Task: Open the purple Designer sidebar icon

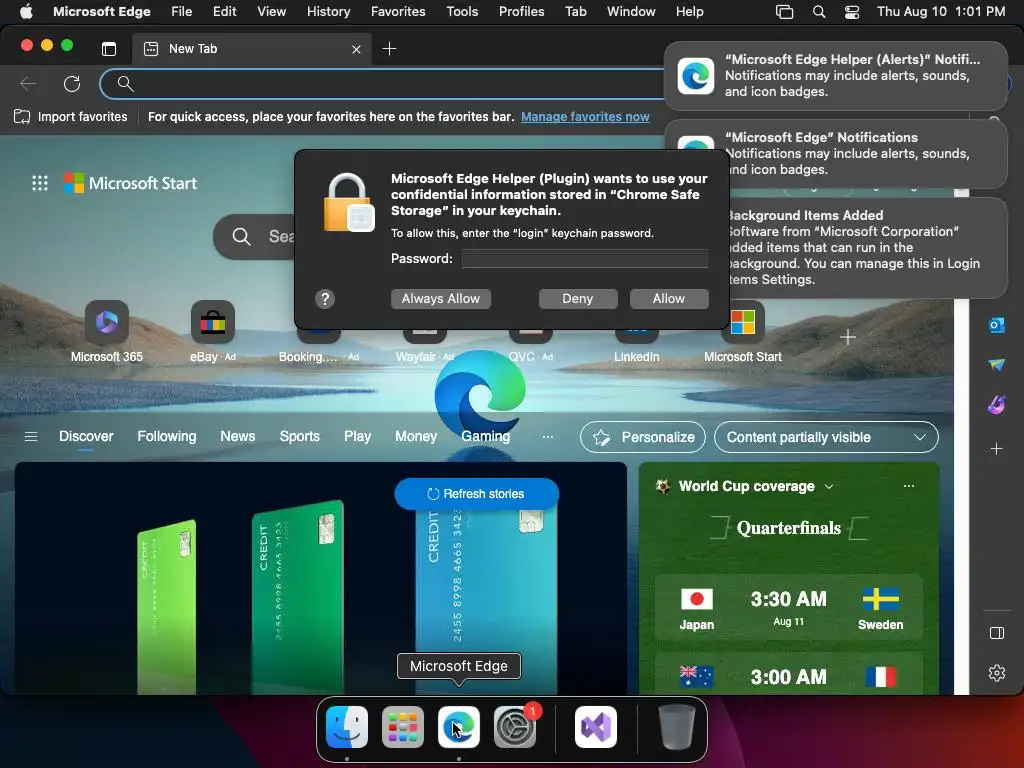Action: click(997, 405)
